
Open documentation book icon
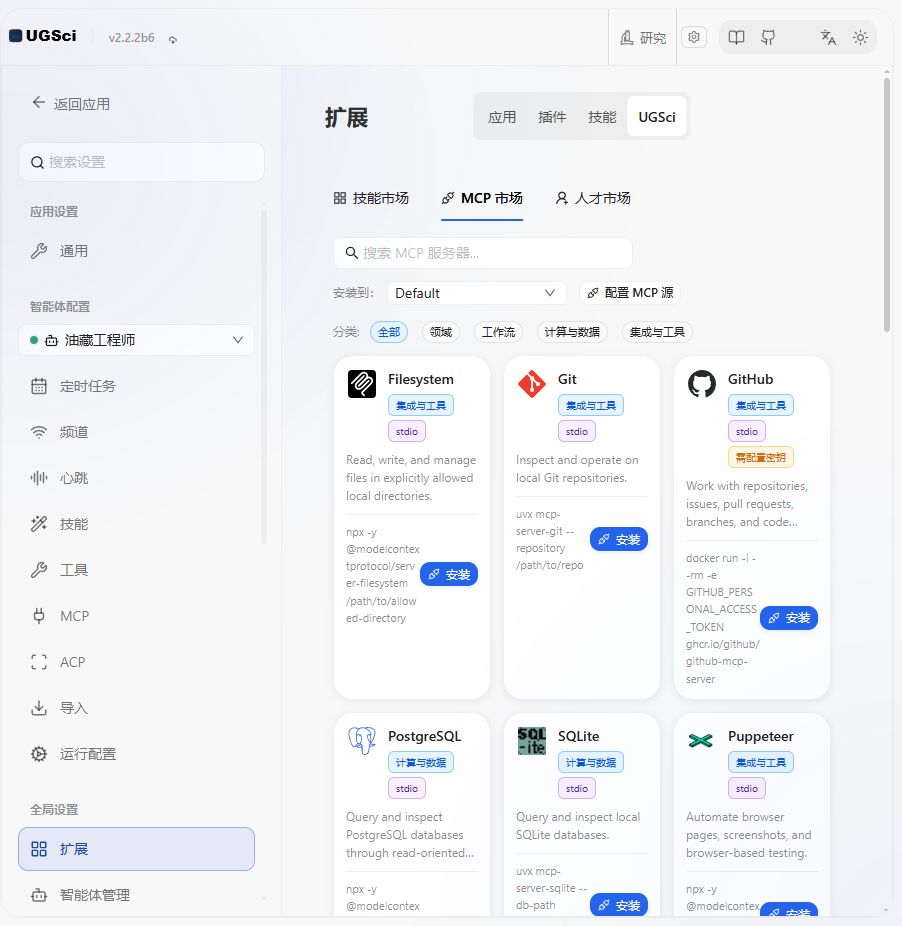(x=736, y=38)
